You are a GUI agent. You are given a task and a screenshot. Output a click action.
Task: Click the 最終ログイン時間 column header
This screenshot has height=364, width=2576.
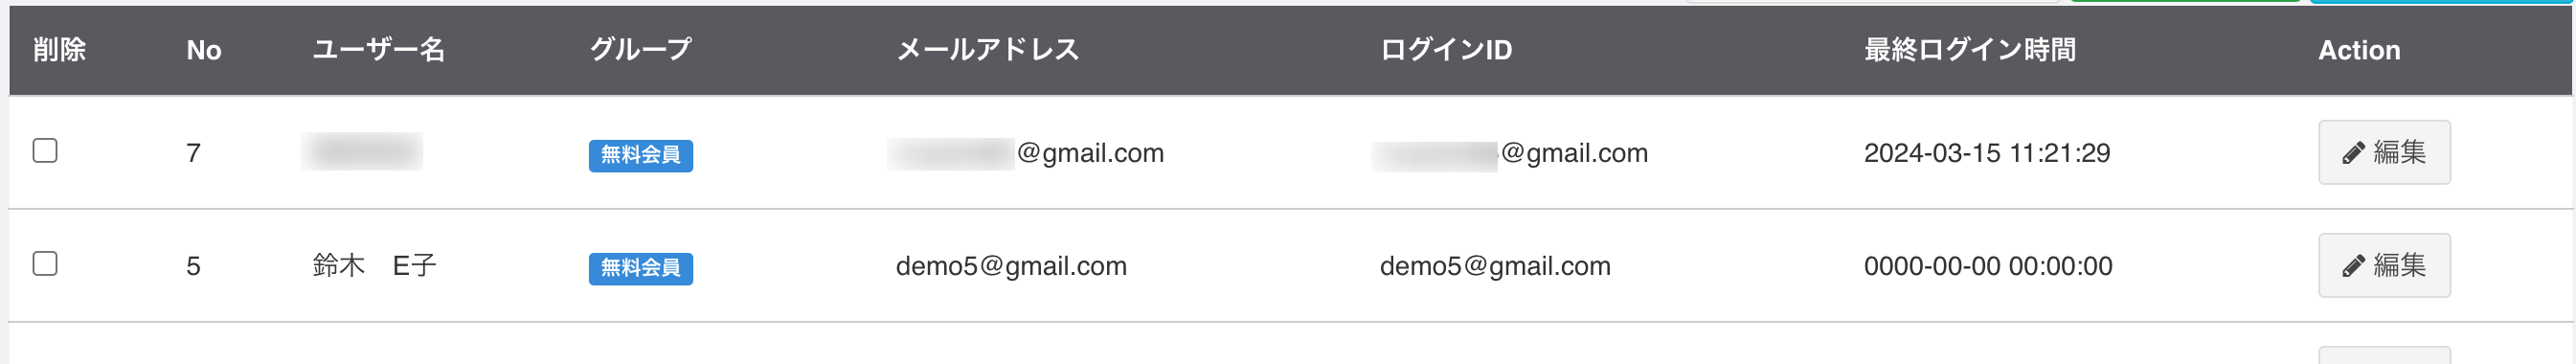1970,50
